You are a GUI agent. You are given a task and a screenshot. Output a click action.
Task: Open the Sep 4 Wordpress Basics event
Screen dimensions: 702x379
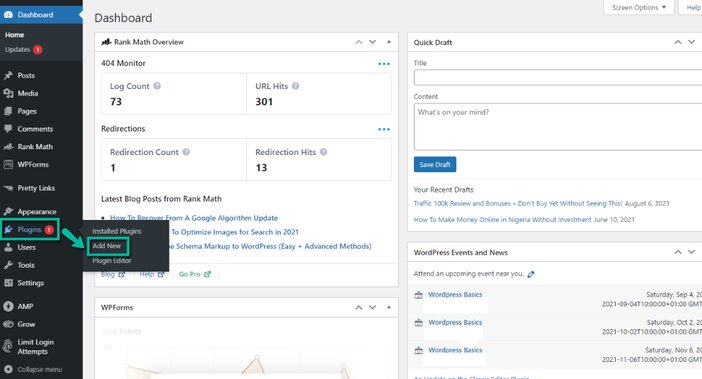(455, 294)
